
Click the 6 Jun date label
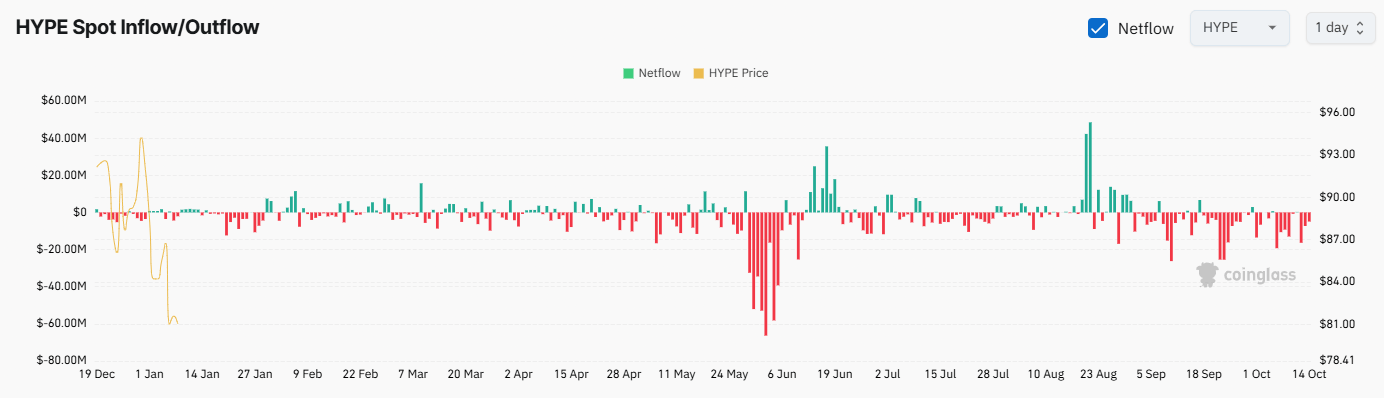782,374
